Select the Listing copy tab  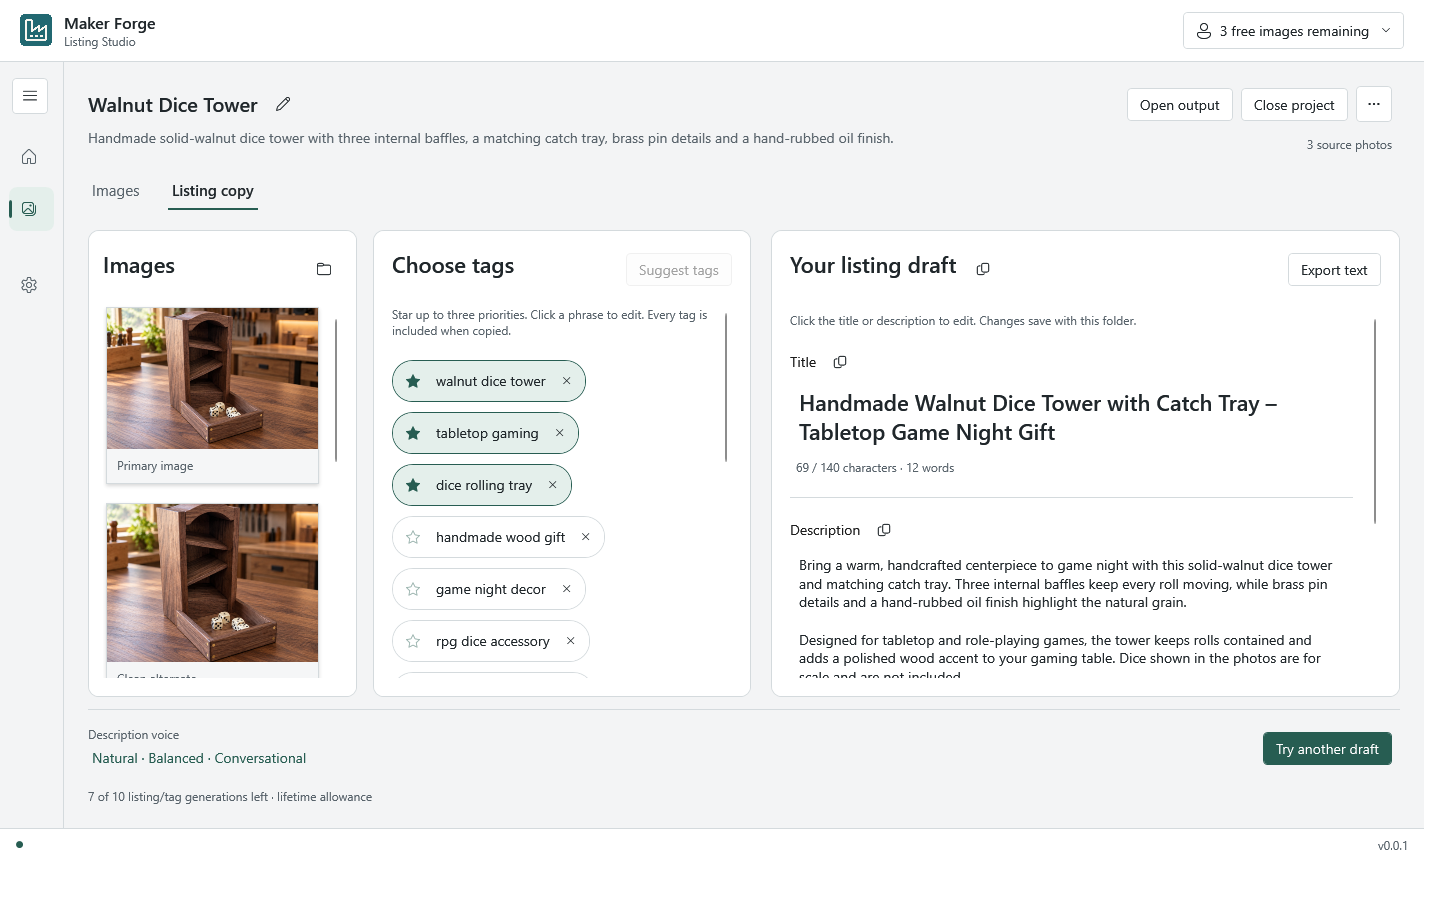213,191
